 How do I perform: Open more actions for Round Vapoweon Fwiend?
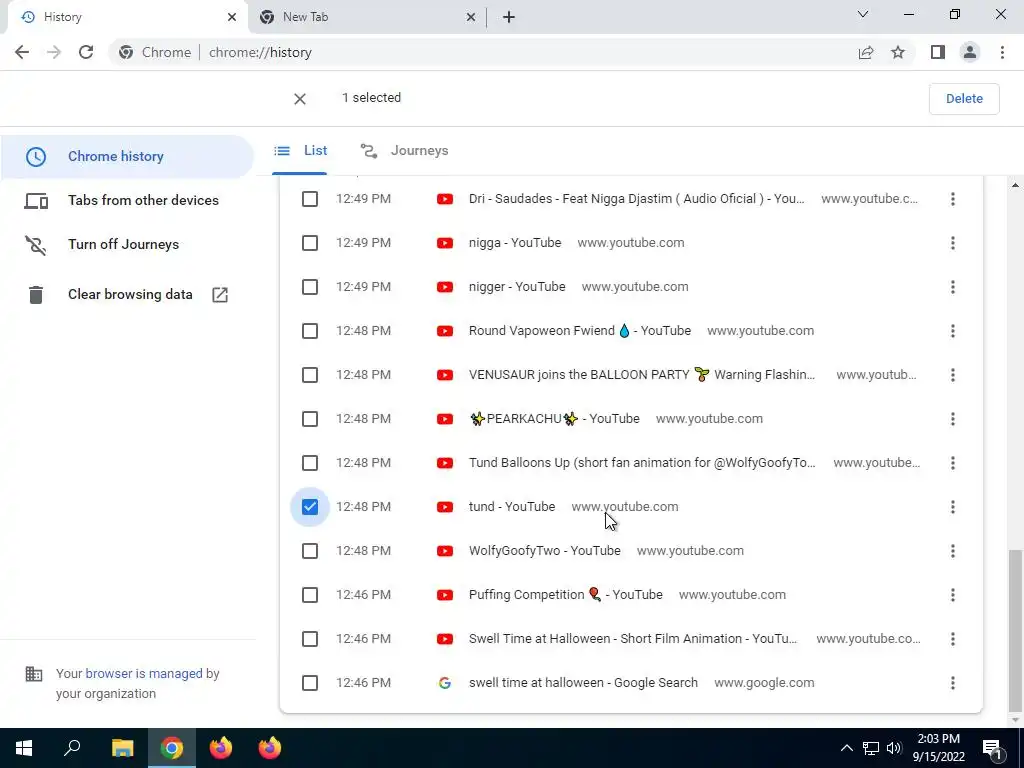tap(953, 331)
